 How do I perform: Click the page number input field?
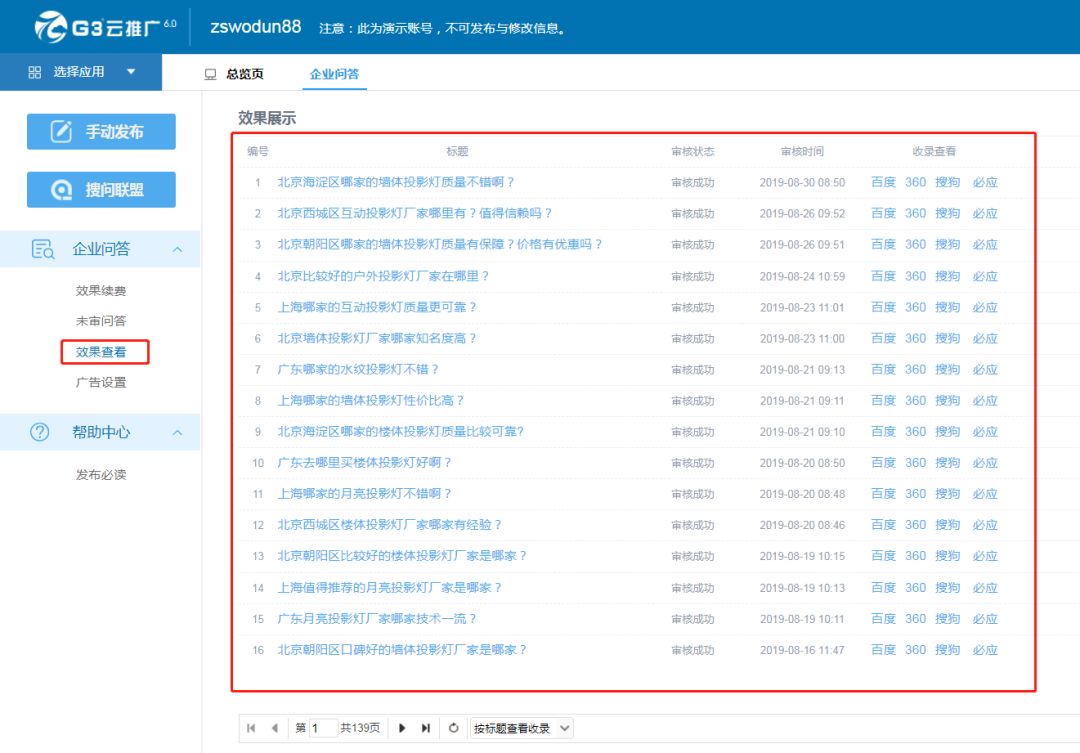[323, 728]
